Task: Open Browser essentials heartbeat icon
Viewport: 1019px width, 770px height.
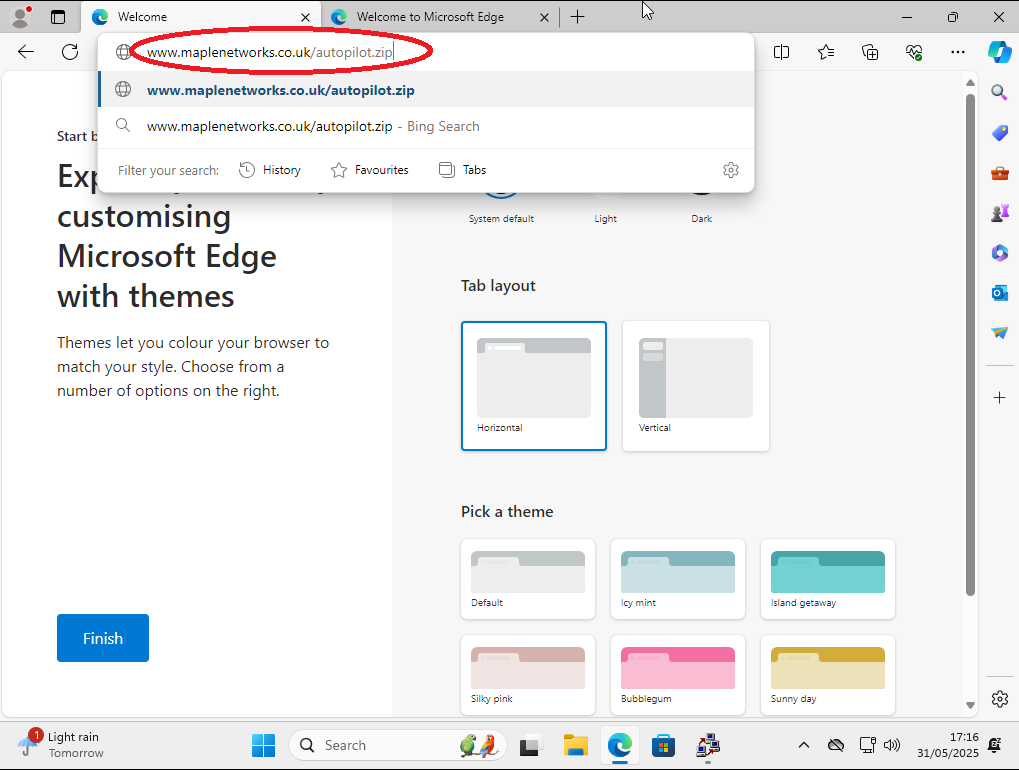Action: pos(913,52)
